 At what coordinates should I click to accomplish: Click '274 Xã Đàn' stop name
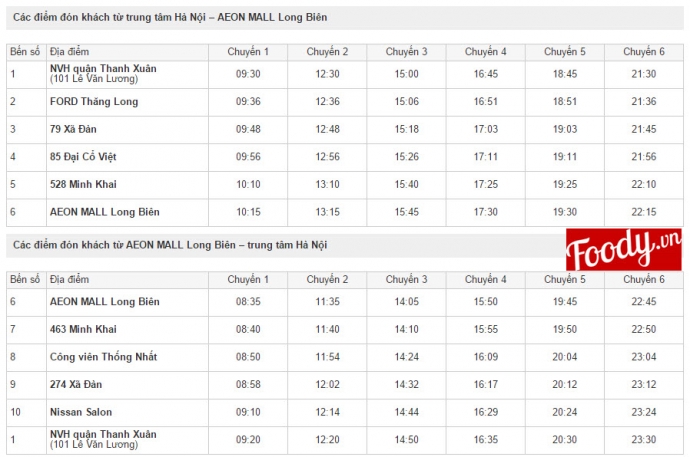[x=76, y=384]
